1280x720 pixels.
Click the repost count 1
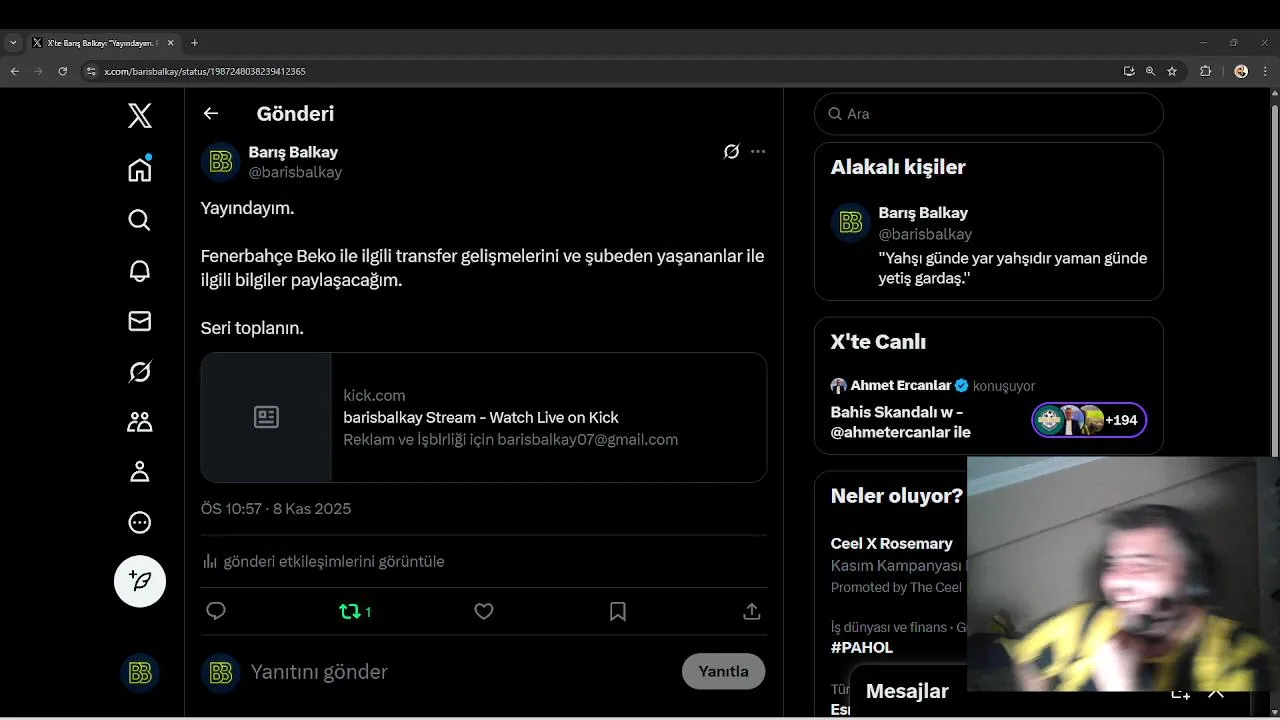pyautogui.click(x=368, y=612)
